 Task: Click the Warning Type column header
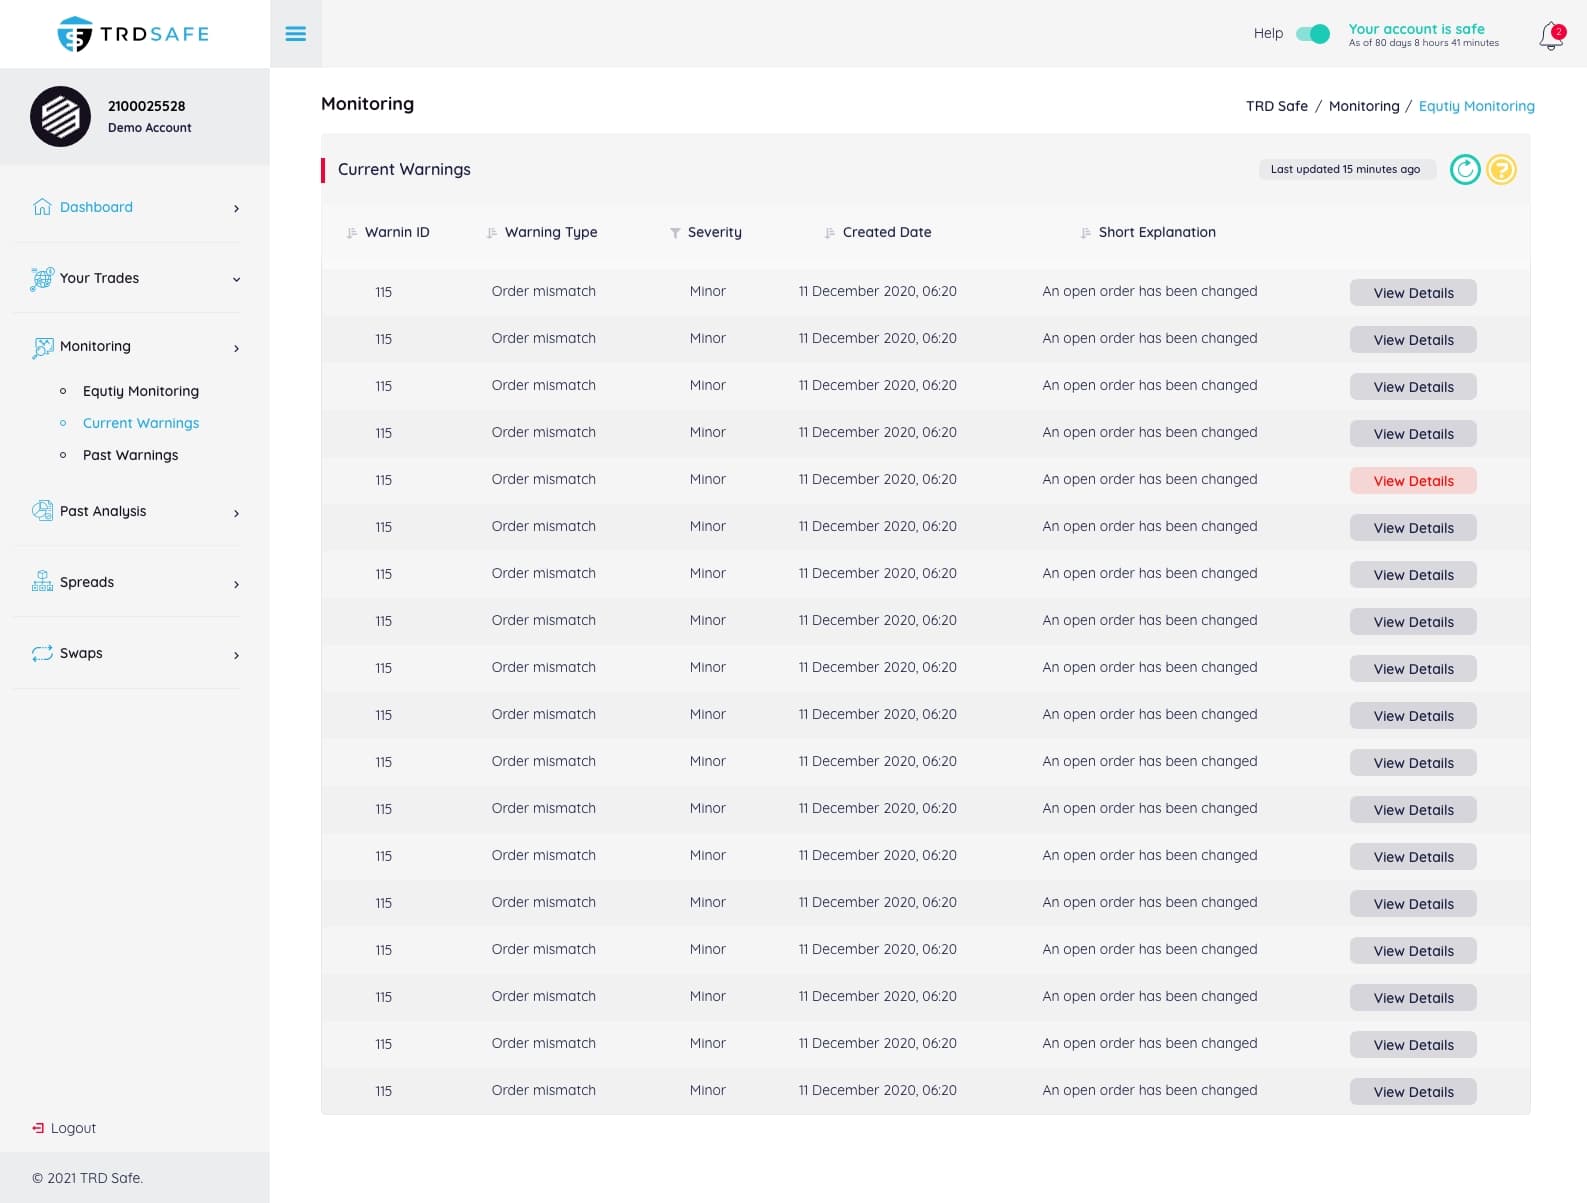coord(551,232)
